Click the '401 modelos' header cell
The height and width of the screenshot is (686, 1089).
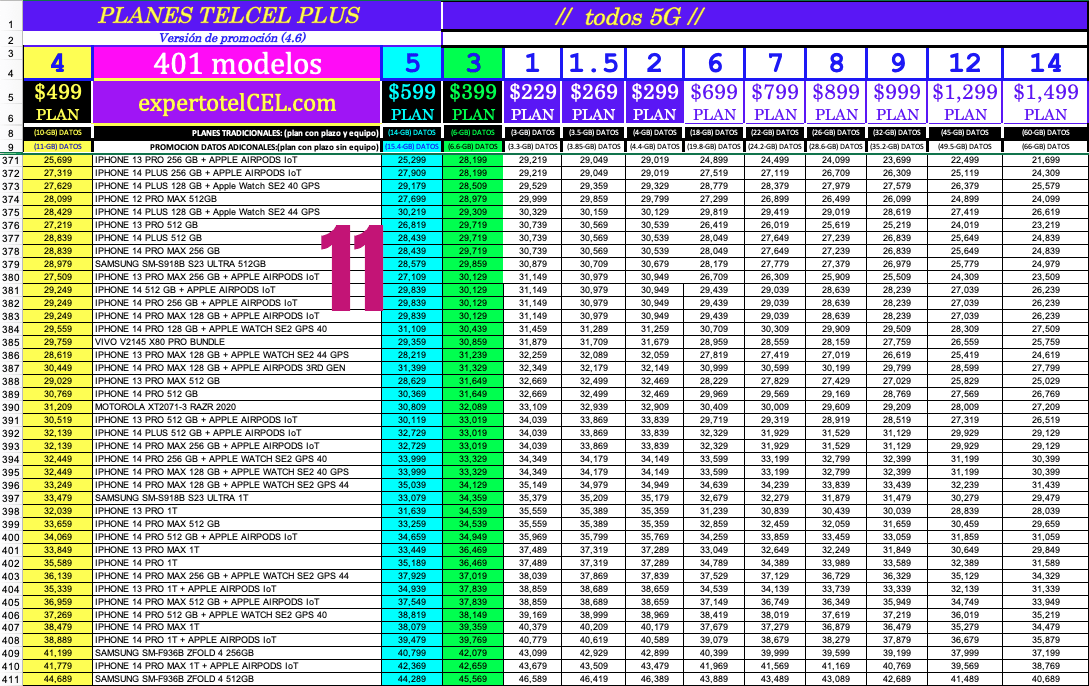pos(237,63)
